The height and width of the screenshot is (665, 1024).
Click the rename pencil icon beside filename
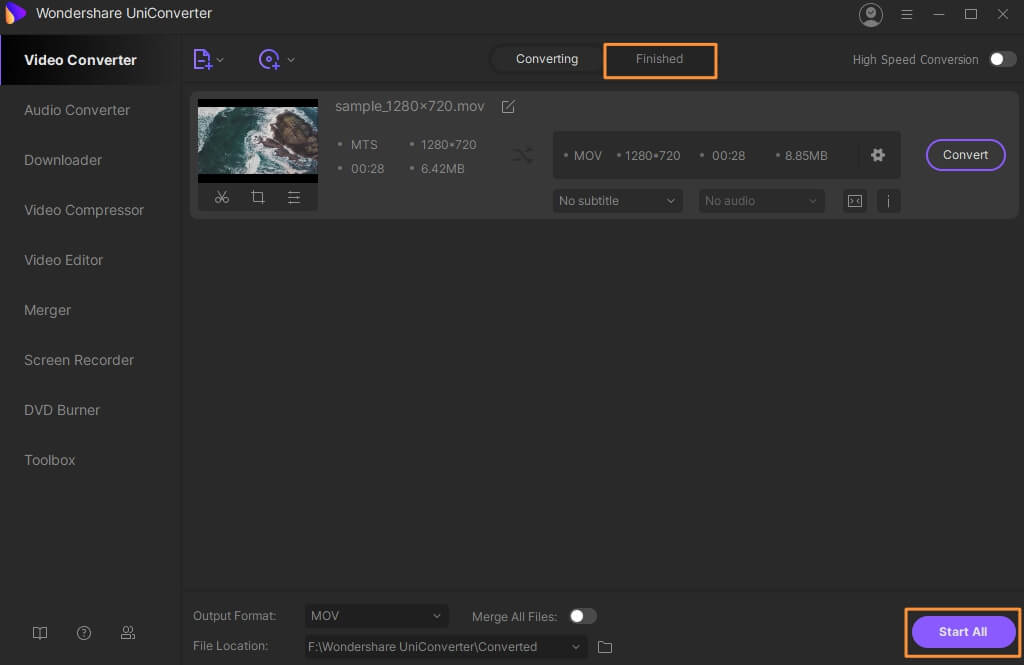(508, 107)
